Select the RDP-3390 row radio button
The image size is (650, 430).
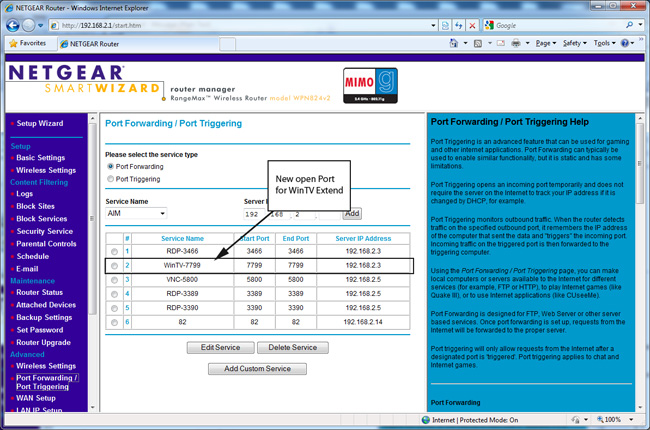[114, 308]
